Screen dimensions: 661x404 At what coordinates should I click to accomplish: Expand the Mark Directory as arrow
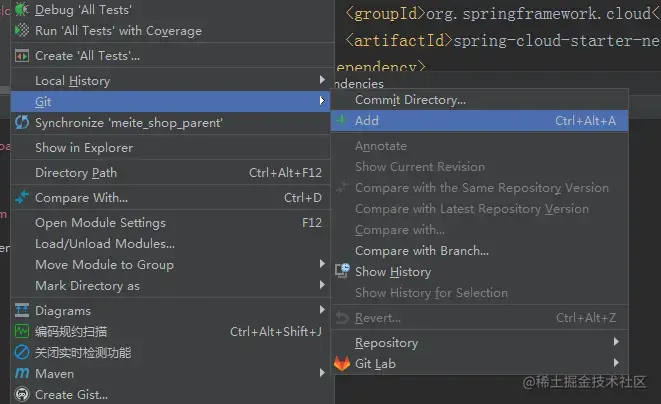coord(322,285)
